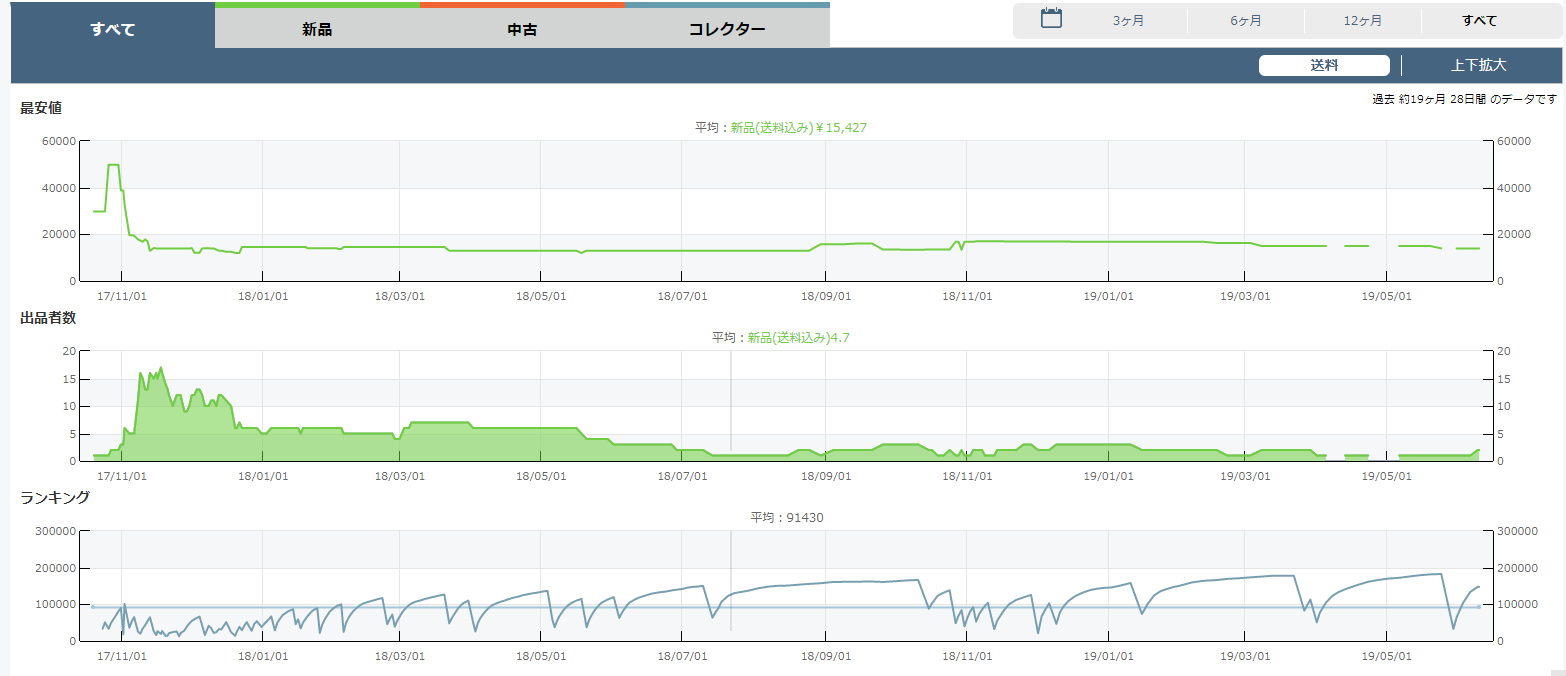Set the period to 6ヶ月

tap(1245, 21)
